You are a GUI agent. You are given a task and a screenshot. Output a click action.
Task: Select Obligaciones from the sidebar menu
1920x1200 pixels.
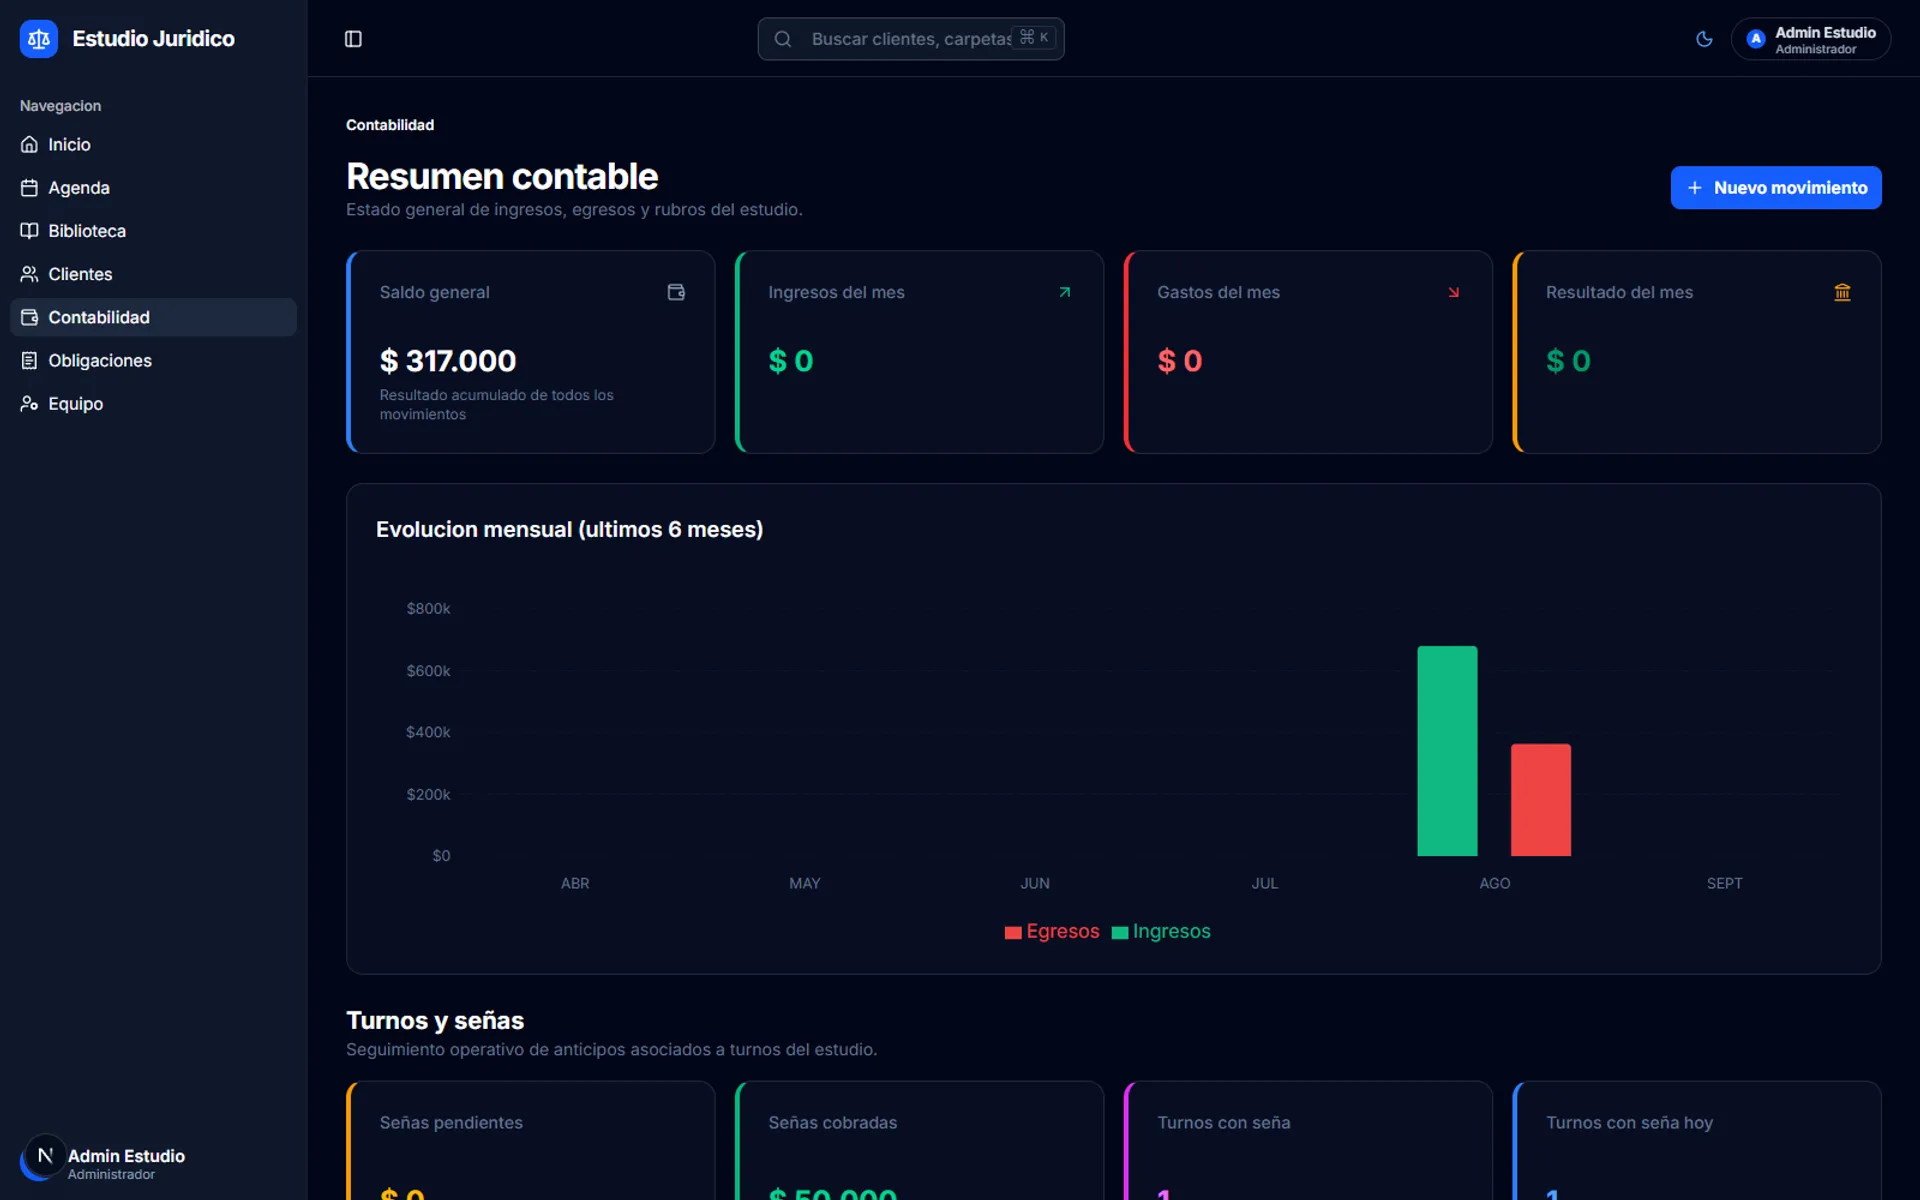[153, 360]
